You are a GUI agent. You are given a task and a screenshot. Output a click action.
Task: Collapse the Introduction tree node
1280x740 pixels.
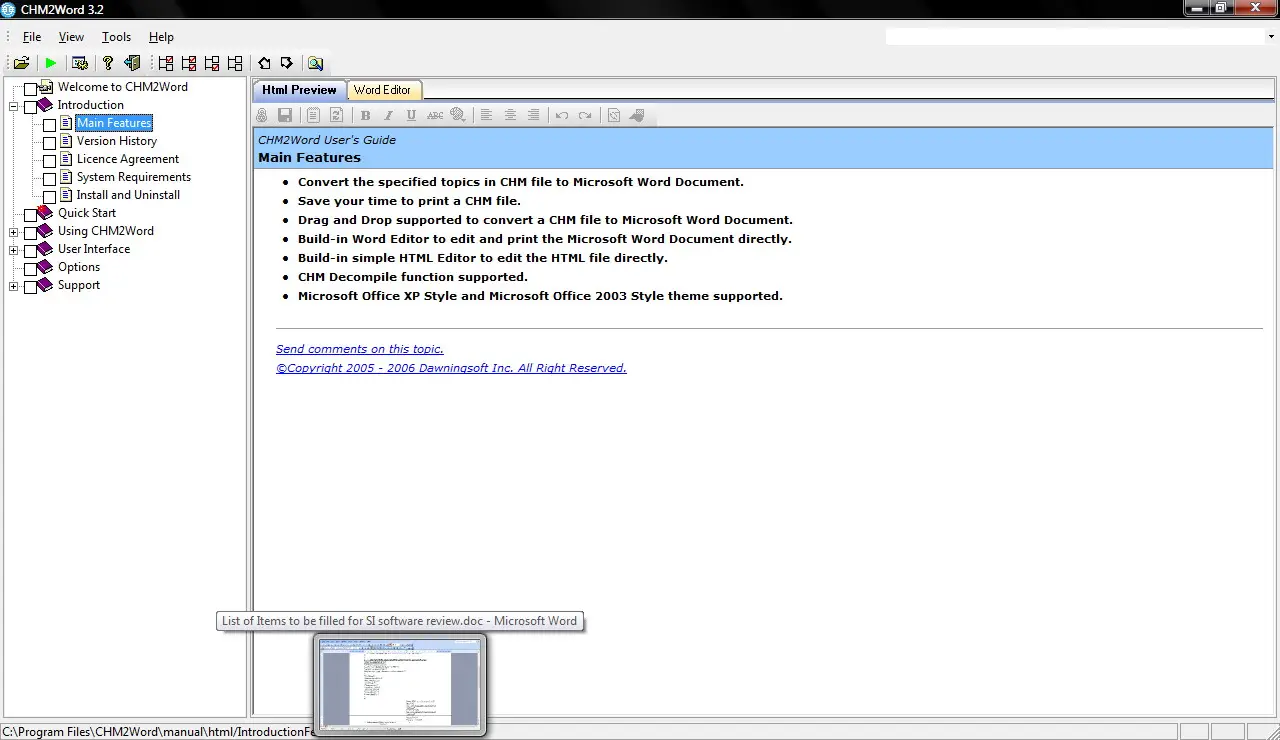point(14,105)
